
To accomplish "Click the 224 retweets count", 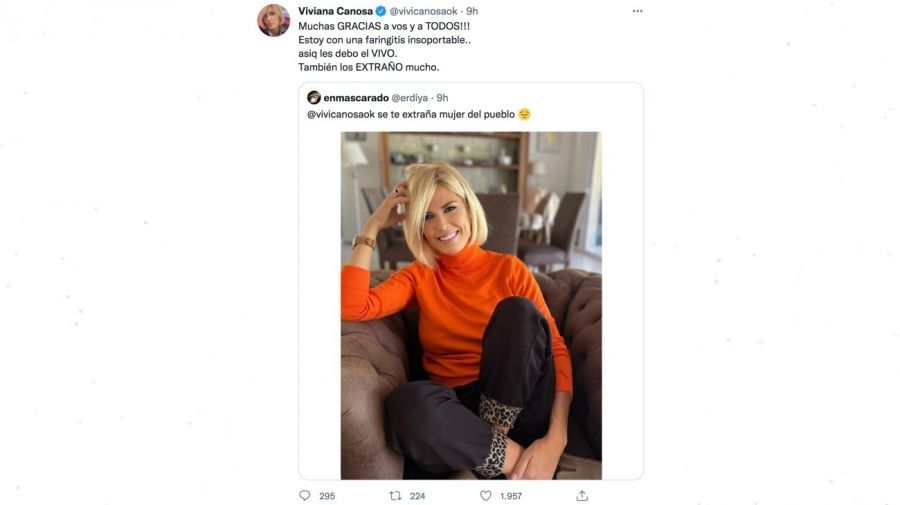I will point(417,496).
